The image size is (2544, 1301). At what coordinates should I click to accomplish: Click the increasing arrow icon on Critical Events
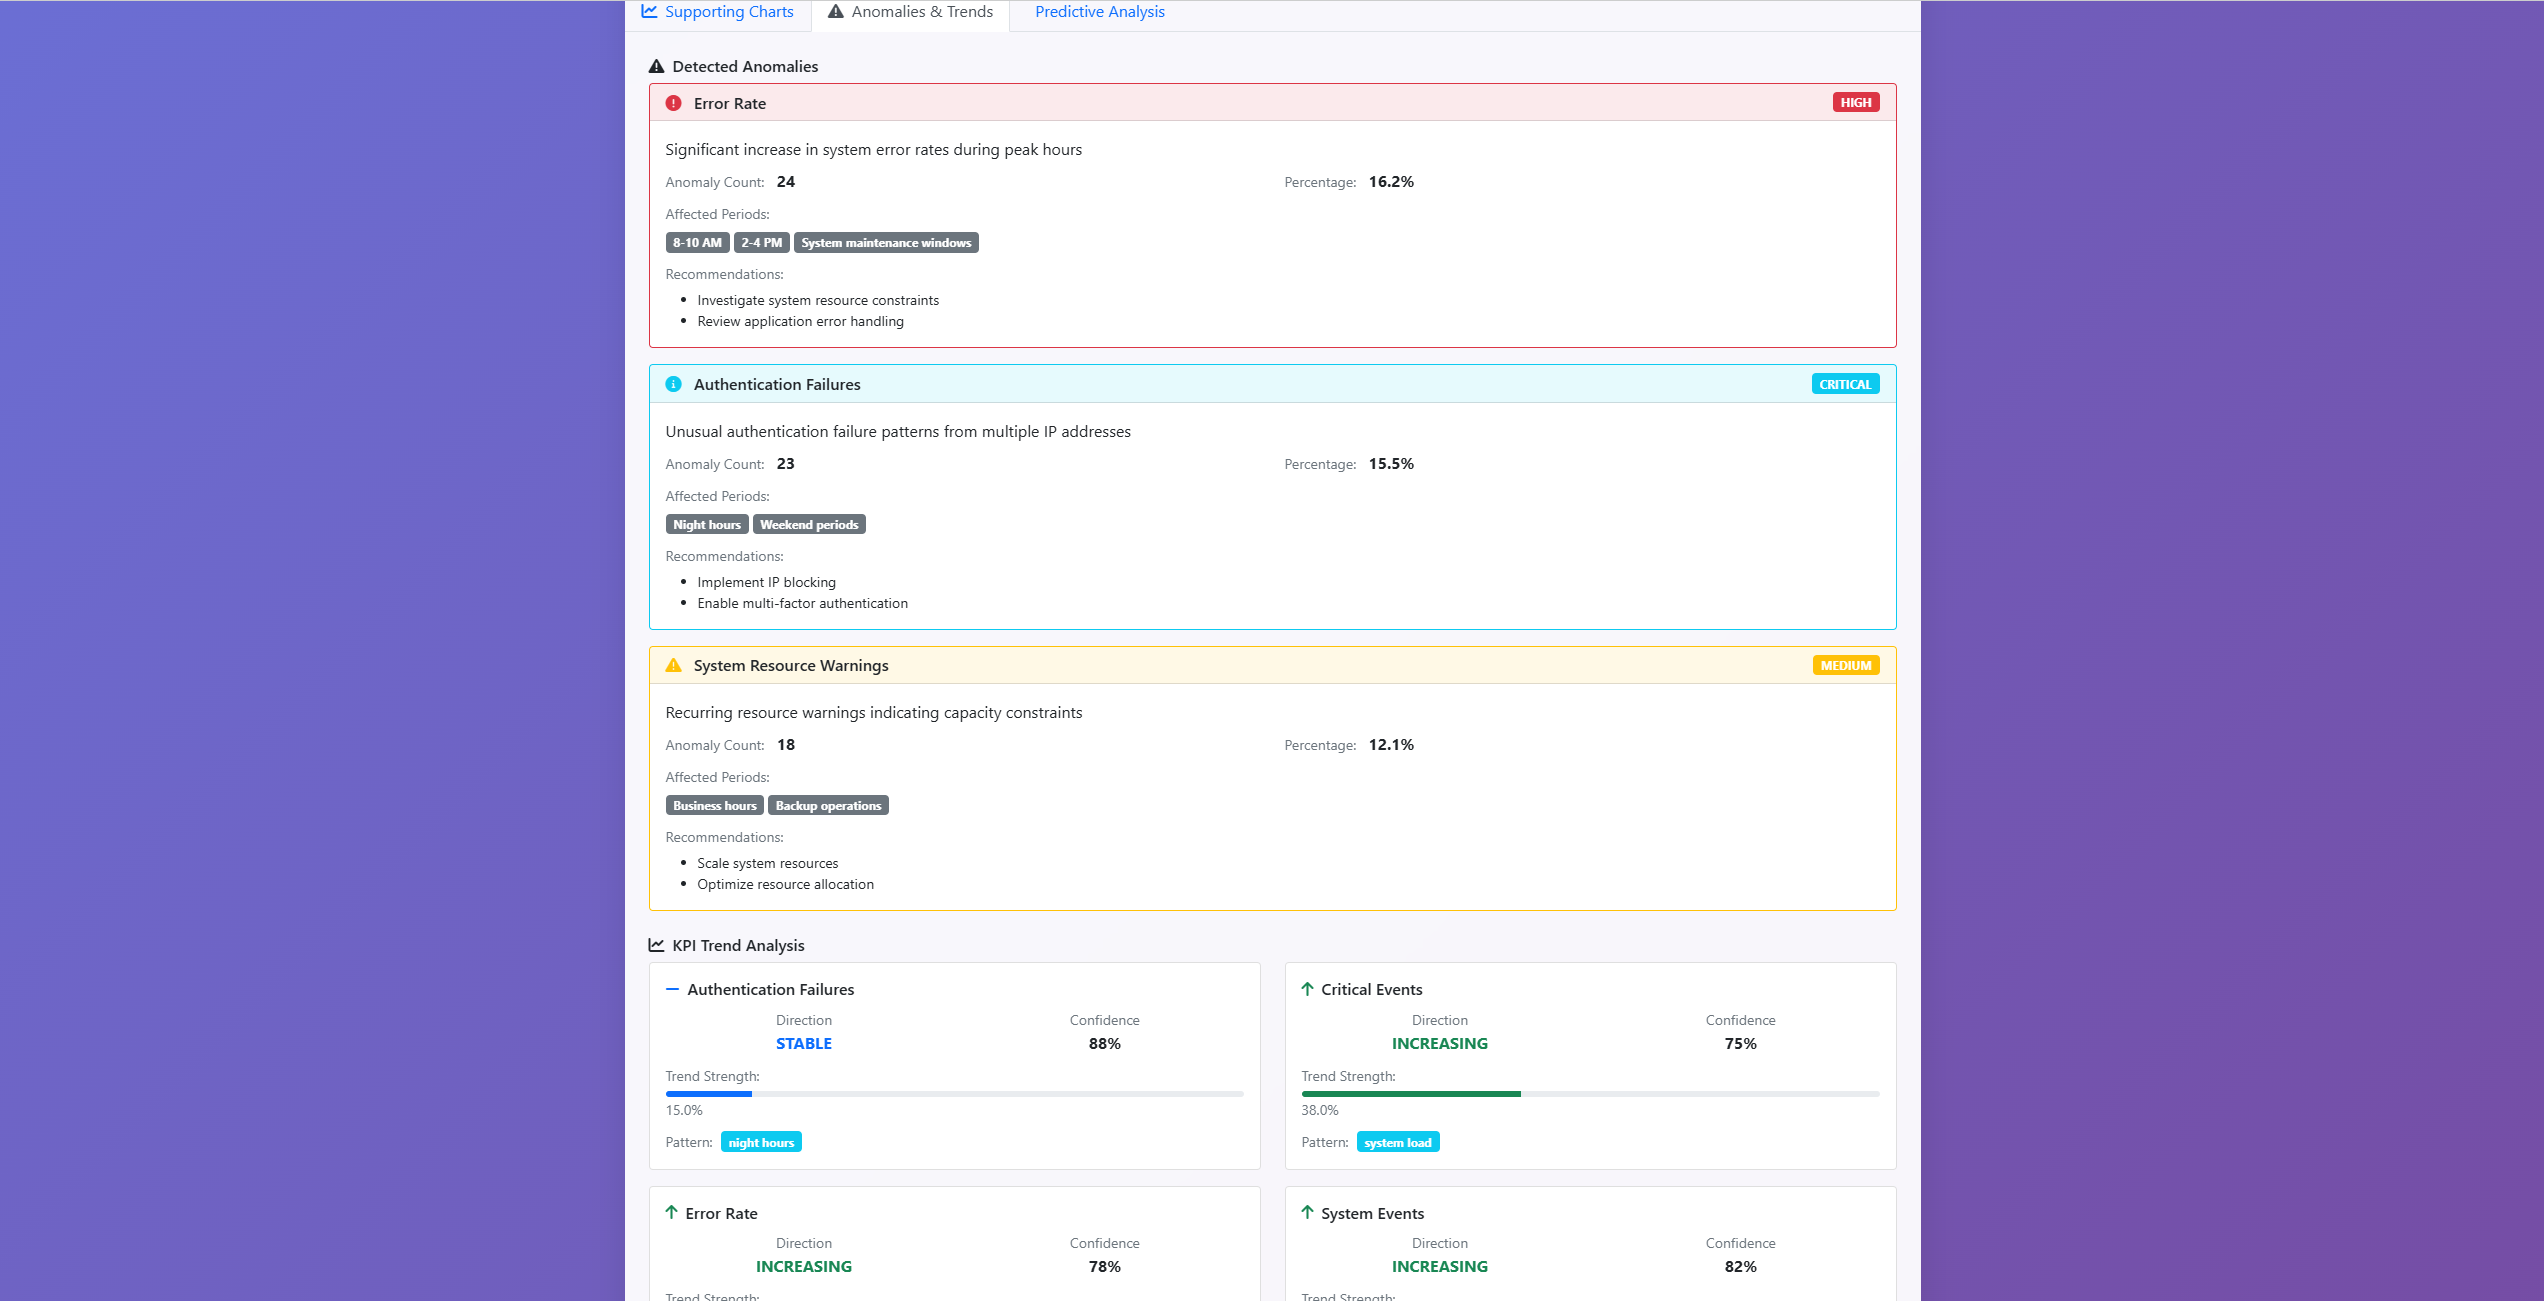tap(1307, 988)
